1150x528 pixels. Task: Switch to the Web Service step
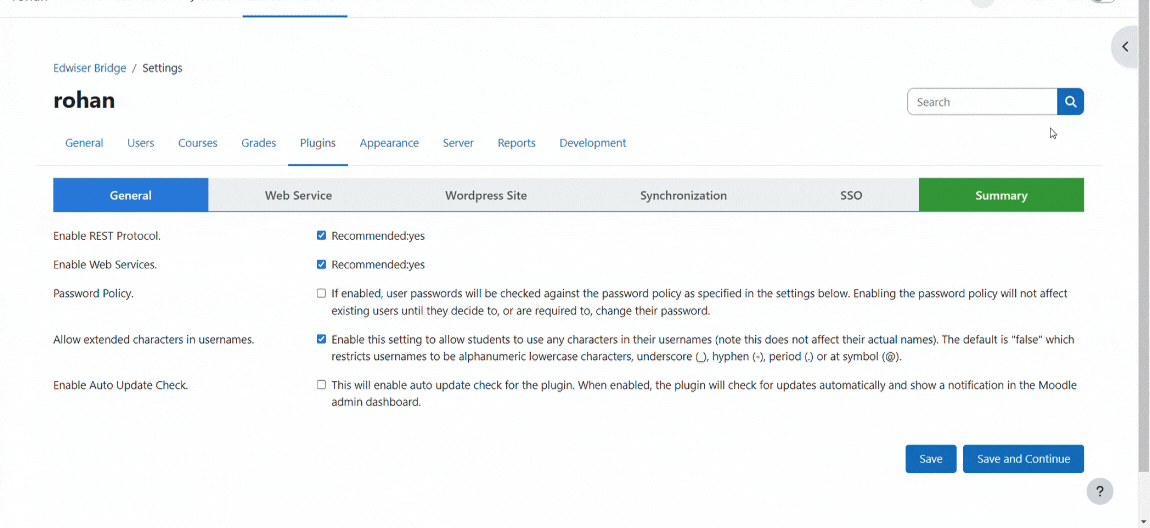(x=299, y=195)
